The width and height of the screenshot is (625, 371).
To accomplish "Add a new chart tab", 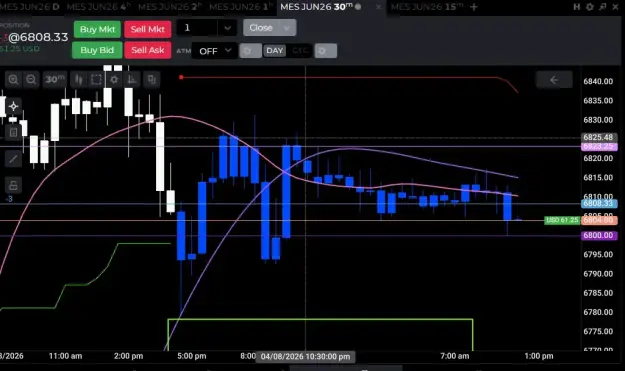I will [474, 7].
